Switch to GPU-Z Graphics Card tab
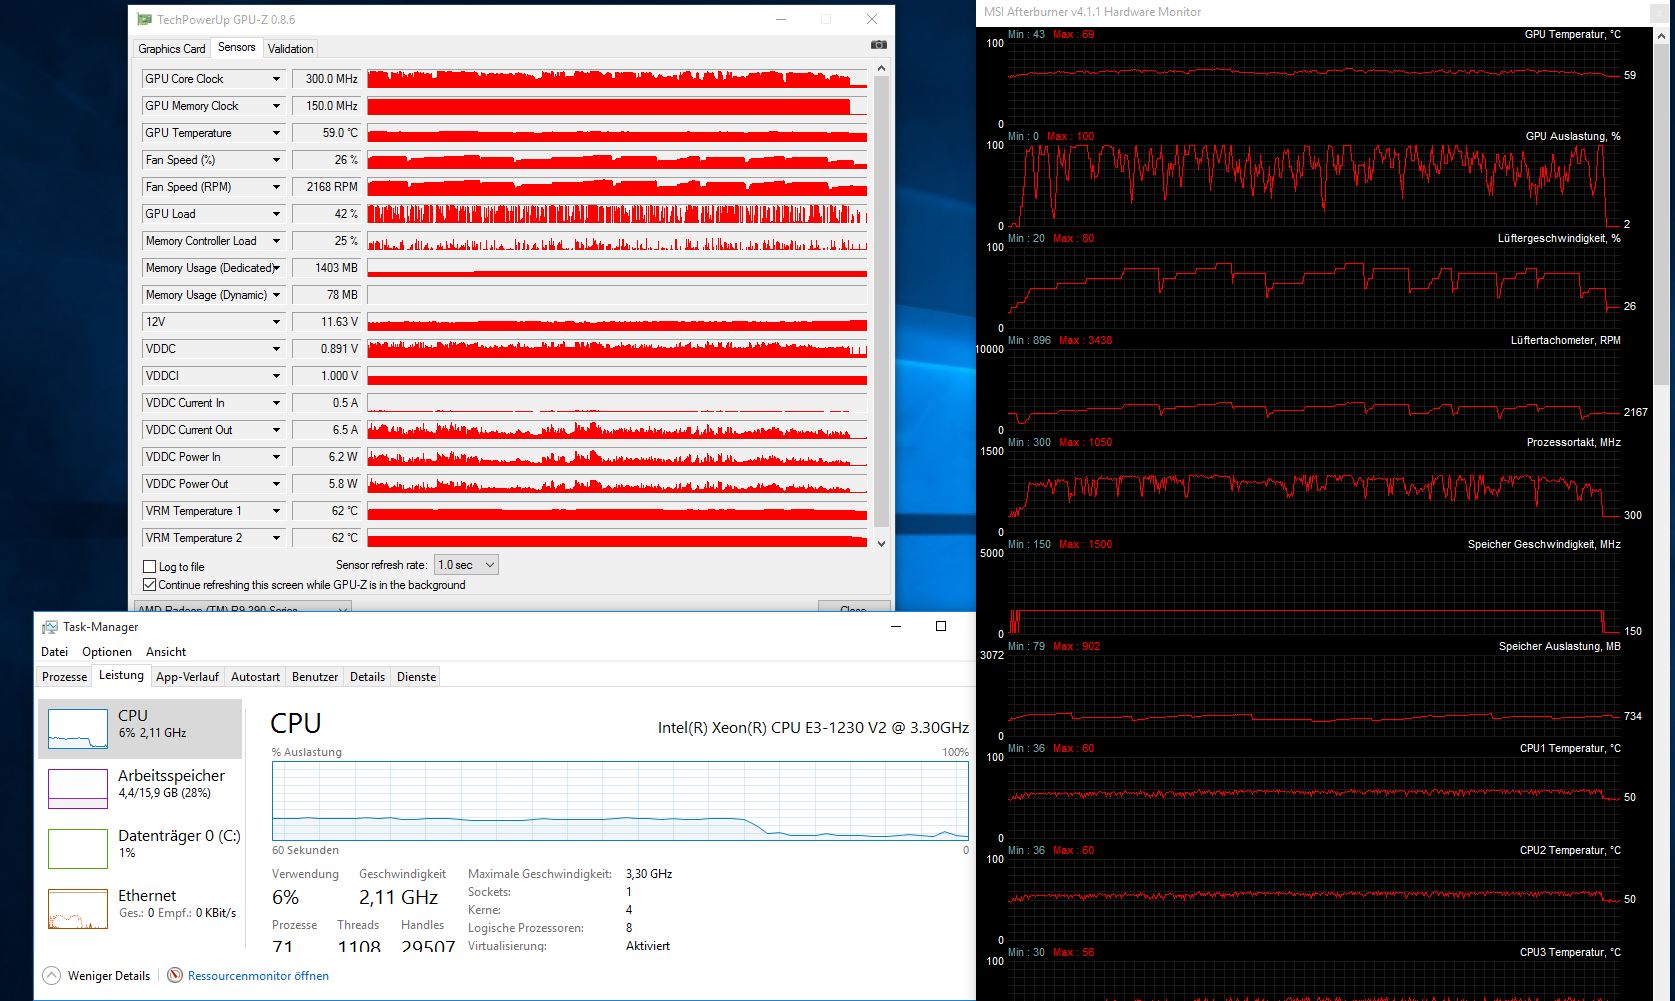The image size is (1675, 1001). 172,49
